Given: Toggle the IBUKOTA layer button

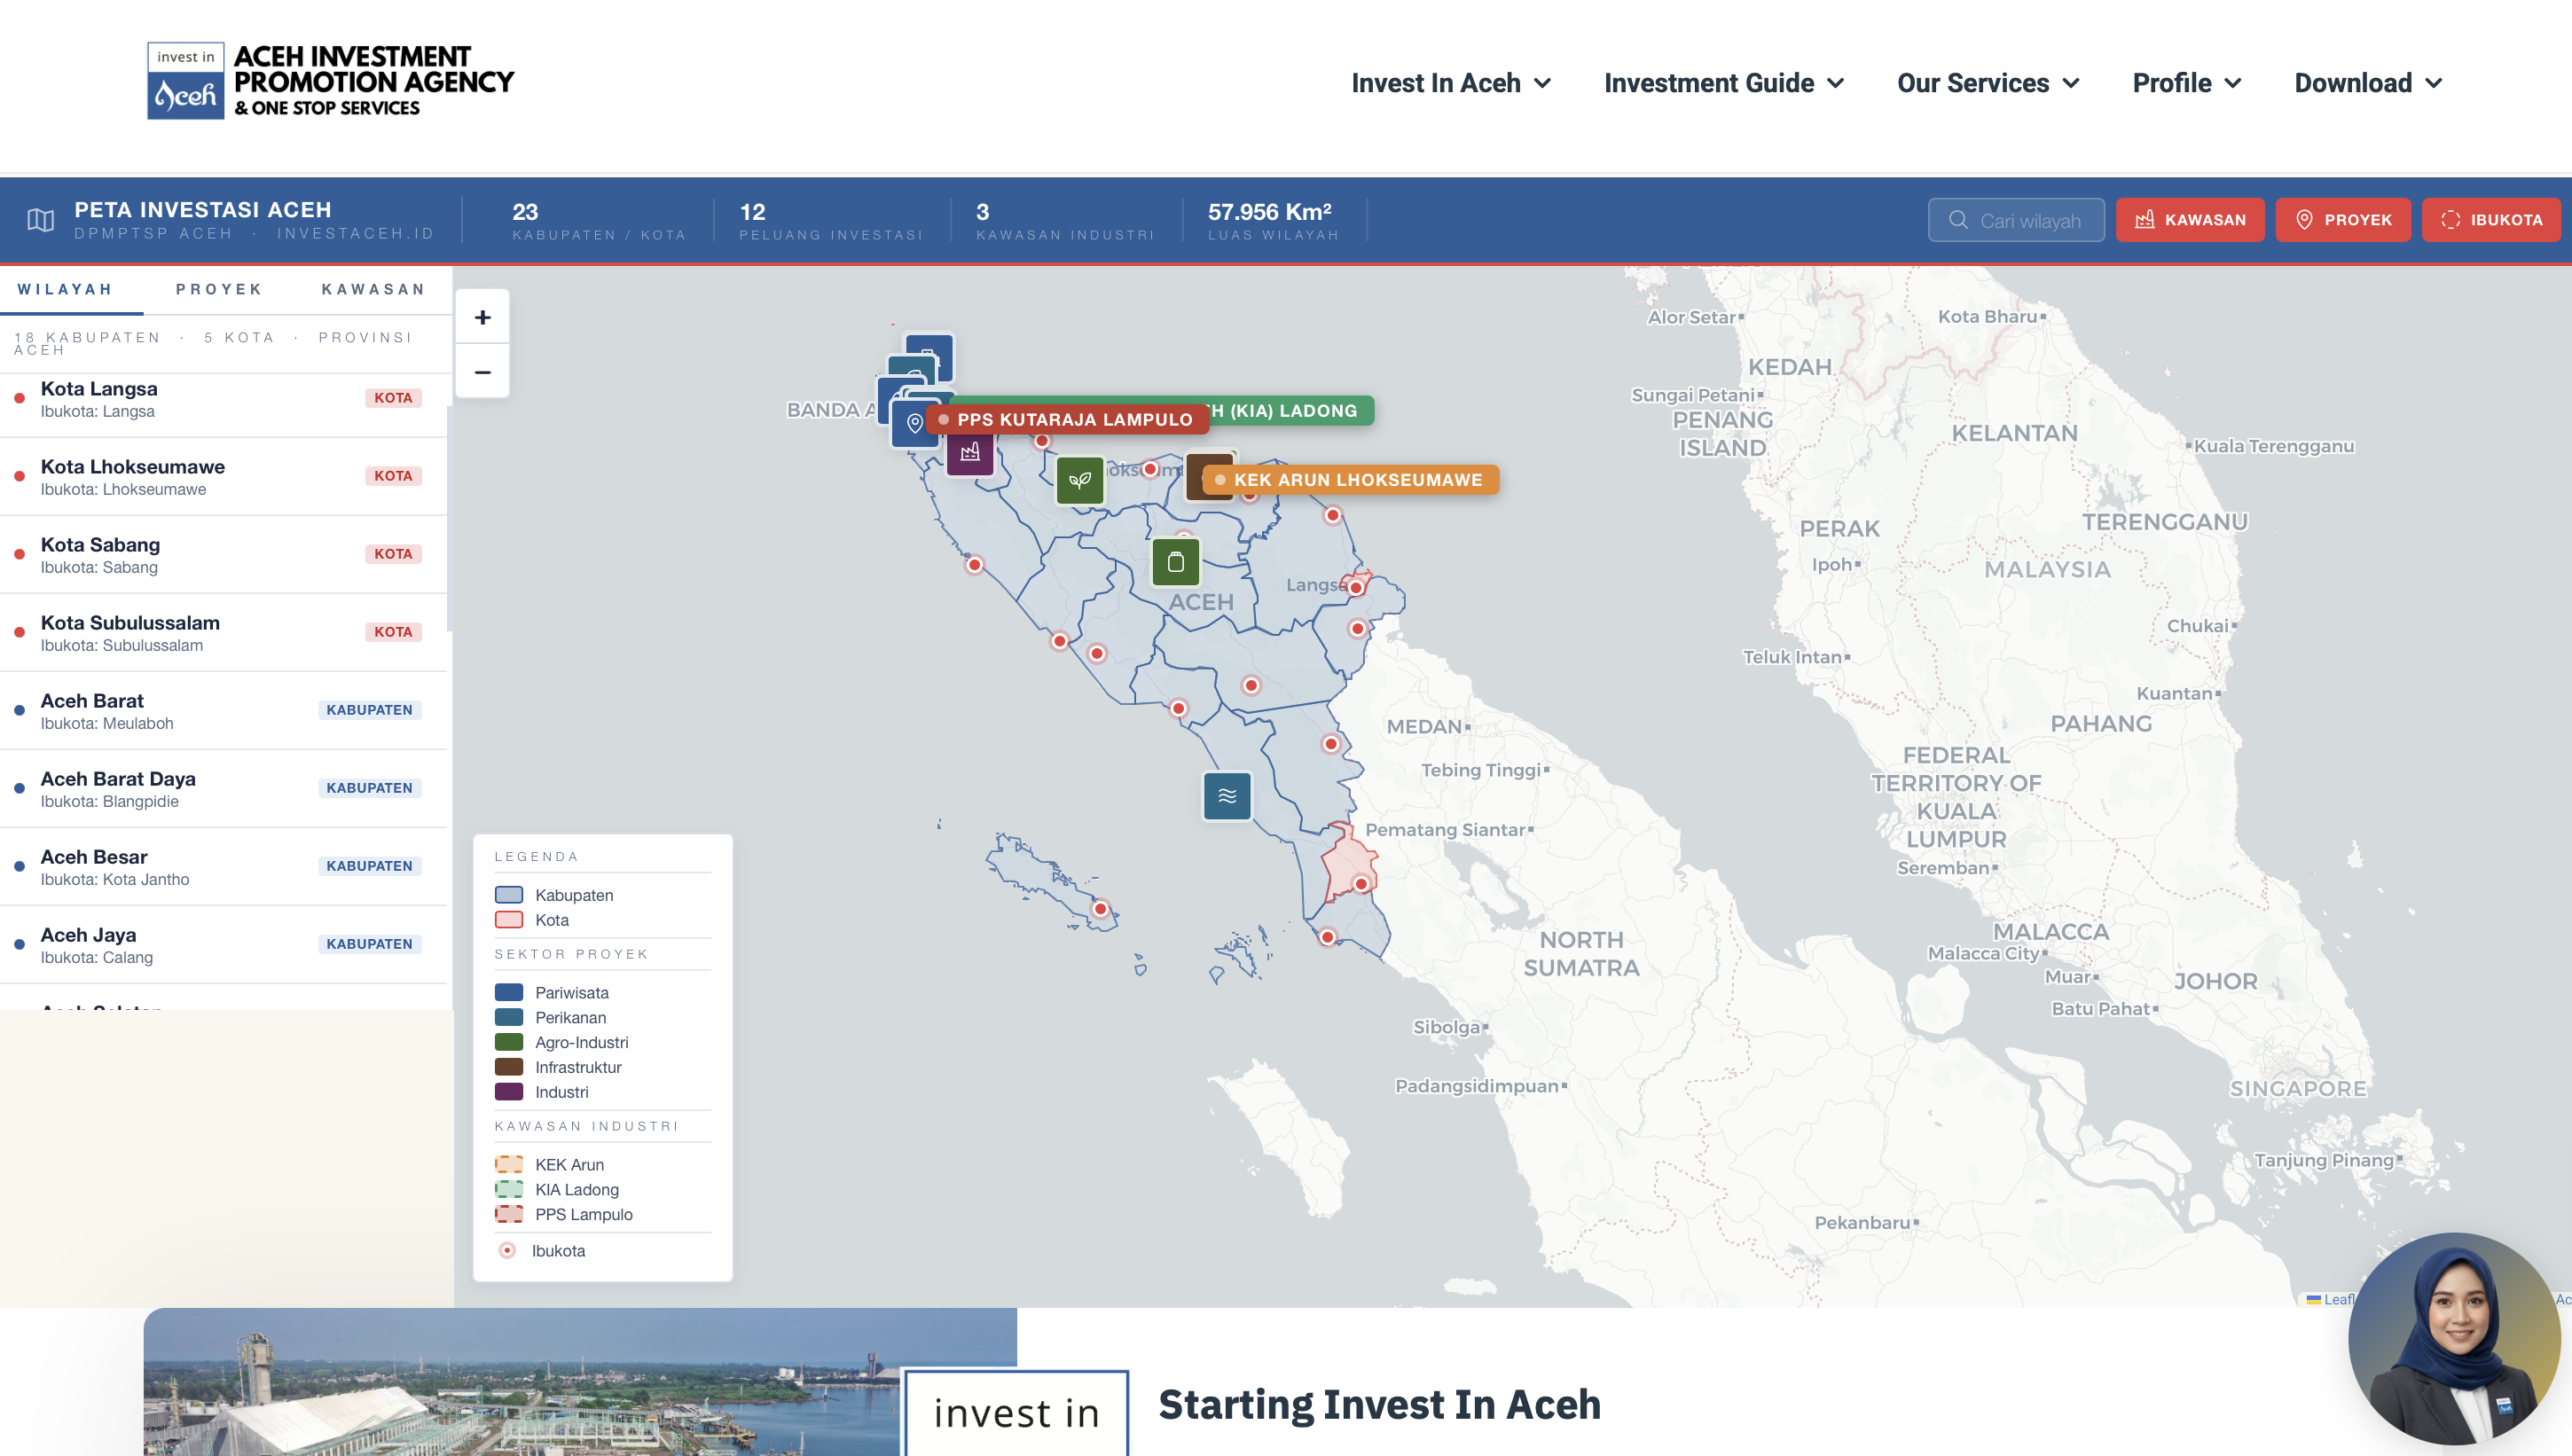Looking at the screenshot, I should (x=2491, y=220).
